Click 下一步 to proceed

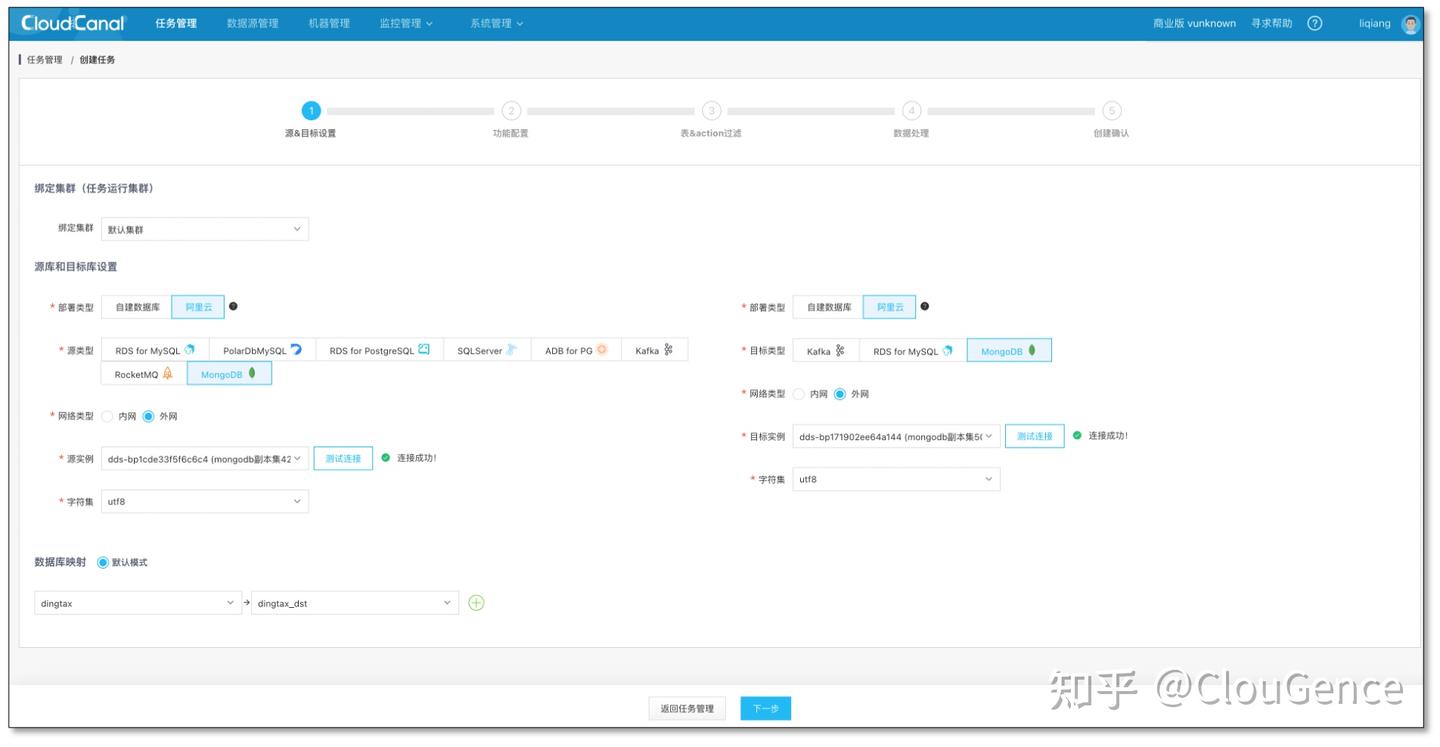coord(765,708)
